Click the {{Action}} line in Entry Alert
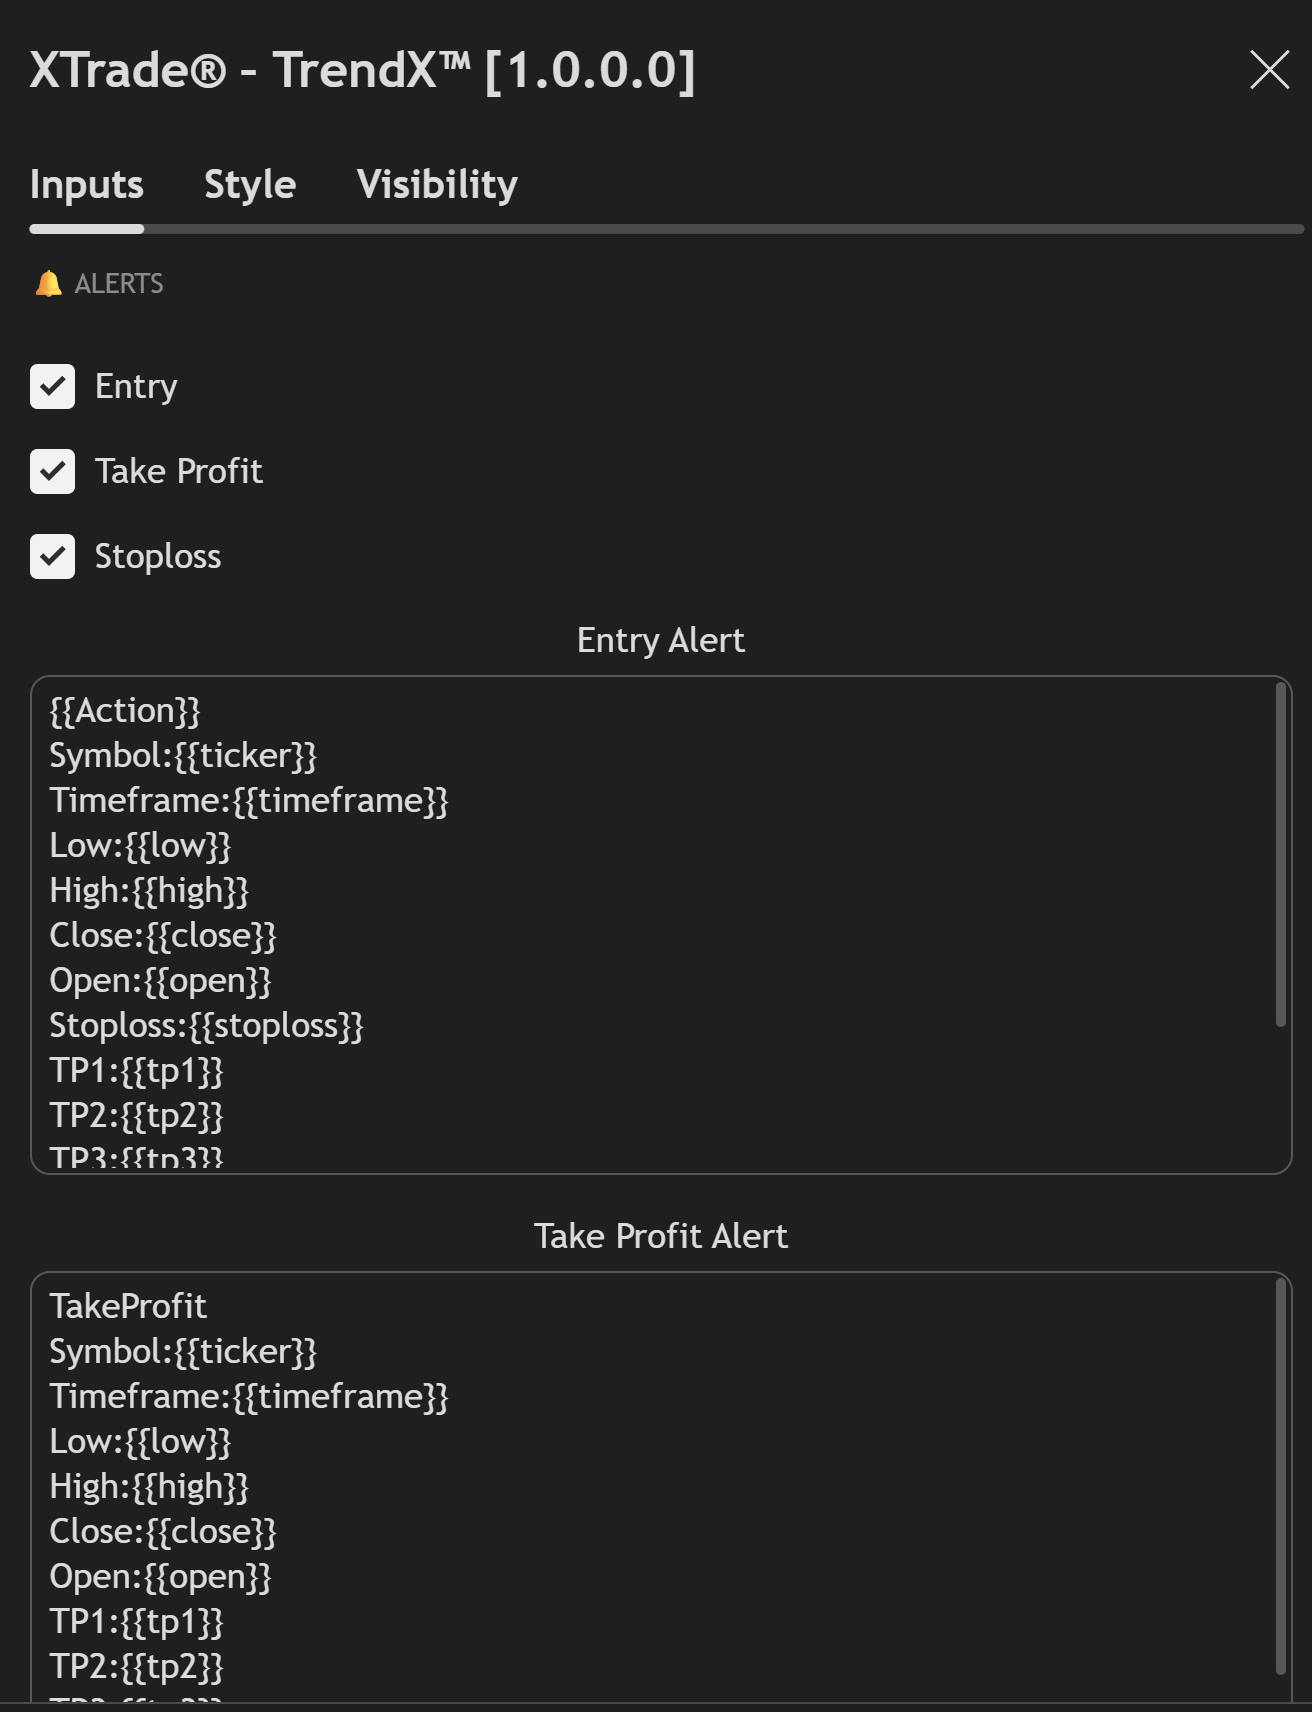1312x1712 pixels. point(125,711)
